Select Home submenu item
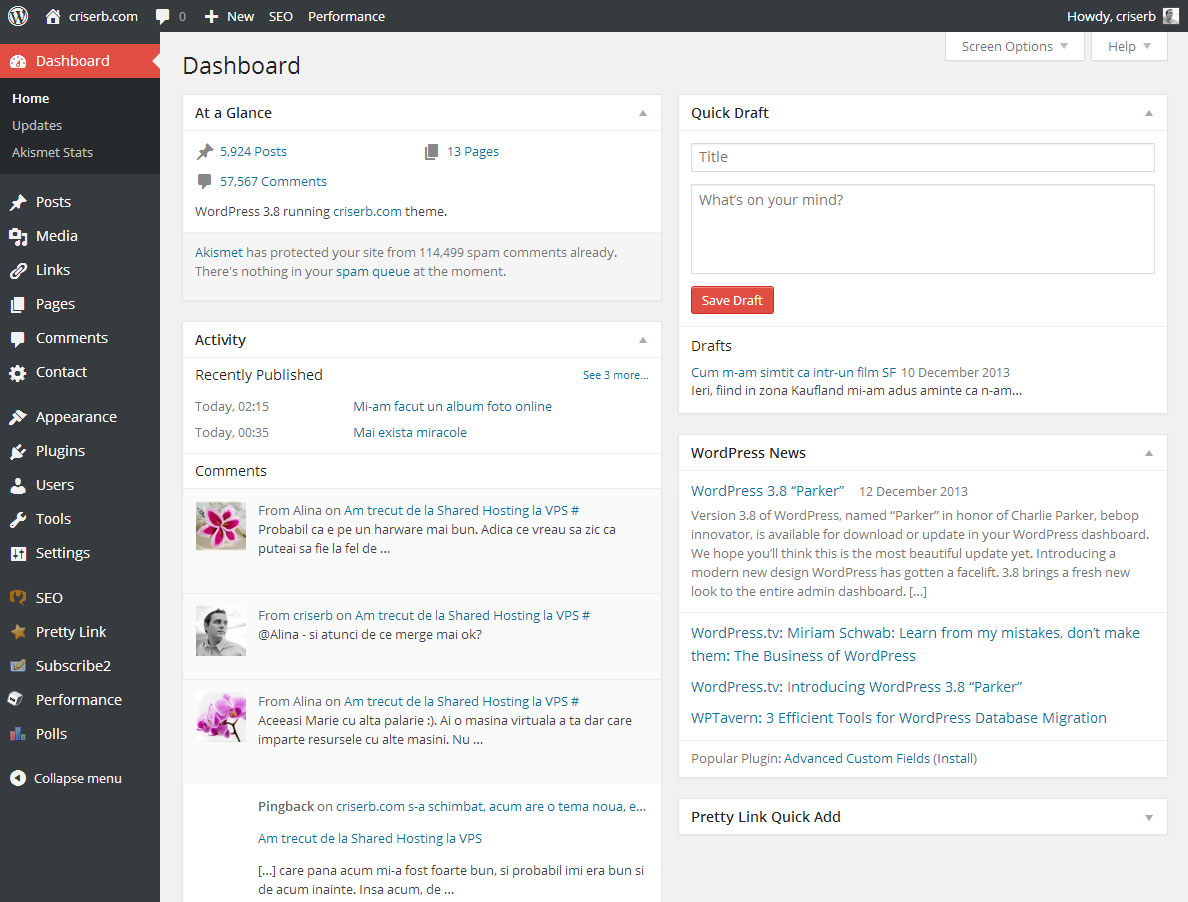This screenshot has height=902, width=1188. click(30, 98)
